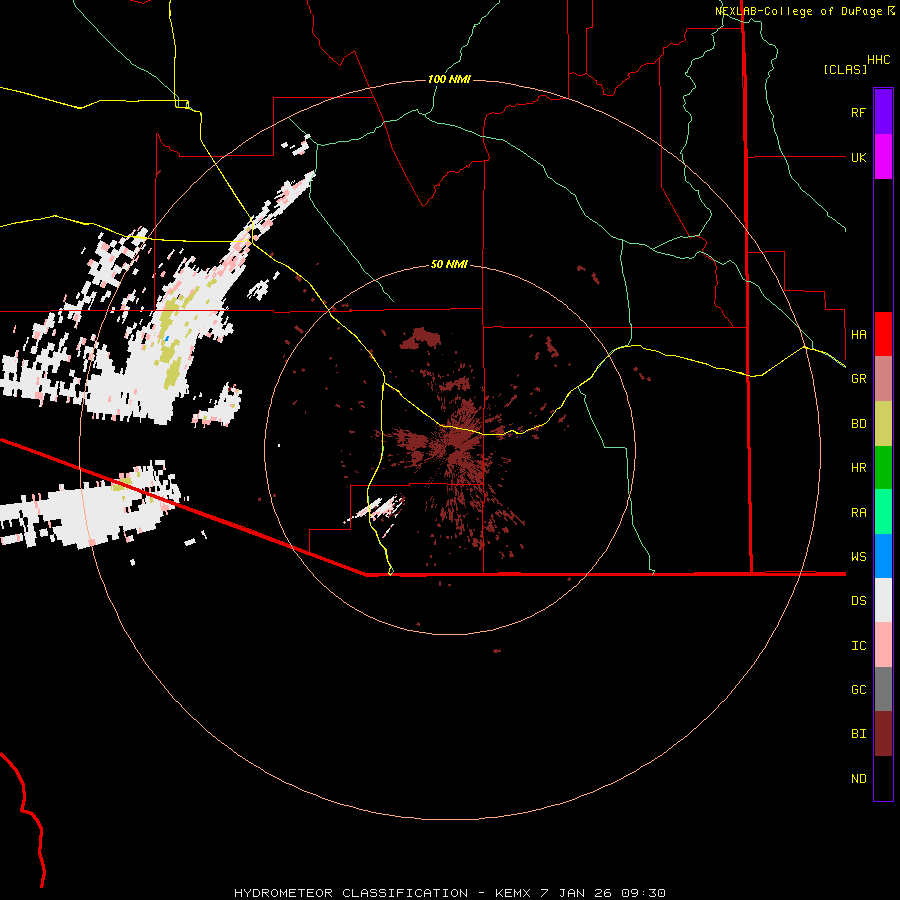Click the UK legend label
Screen dimensions: 900x900
click(858, 157)
